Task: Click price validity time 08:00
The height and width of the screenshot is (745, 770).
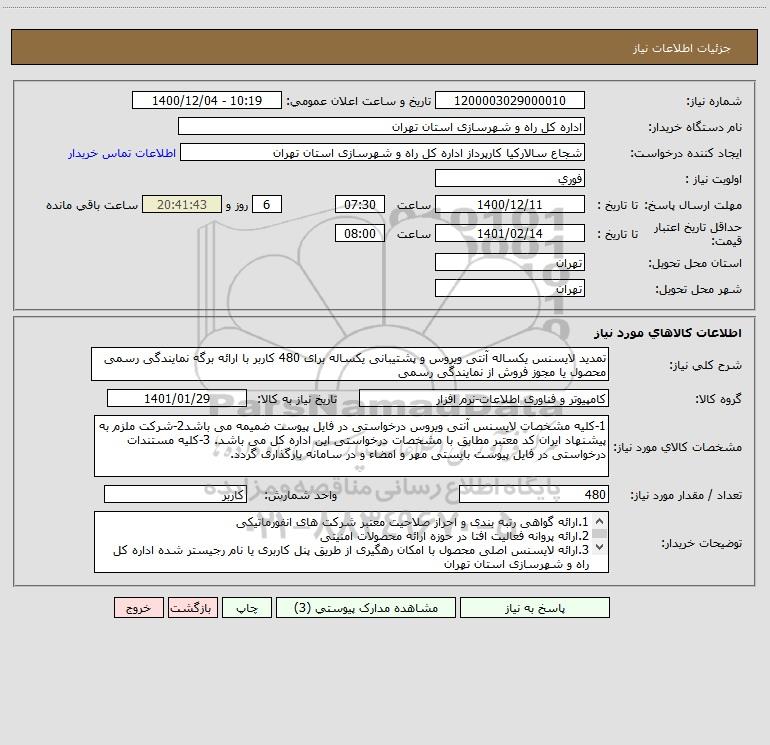Action: tap(359, 234)
